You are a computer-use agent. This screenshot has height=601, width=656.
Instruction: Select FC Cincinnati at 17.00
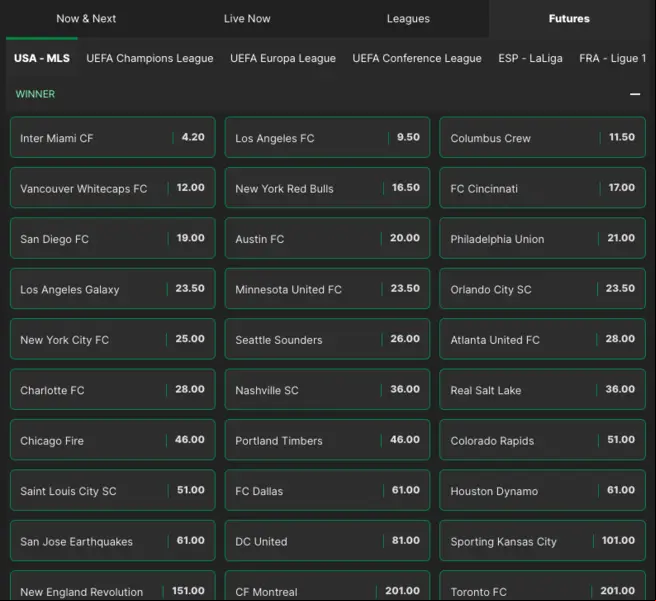(x=542, y=188)
